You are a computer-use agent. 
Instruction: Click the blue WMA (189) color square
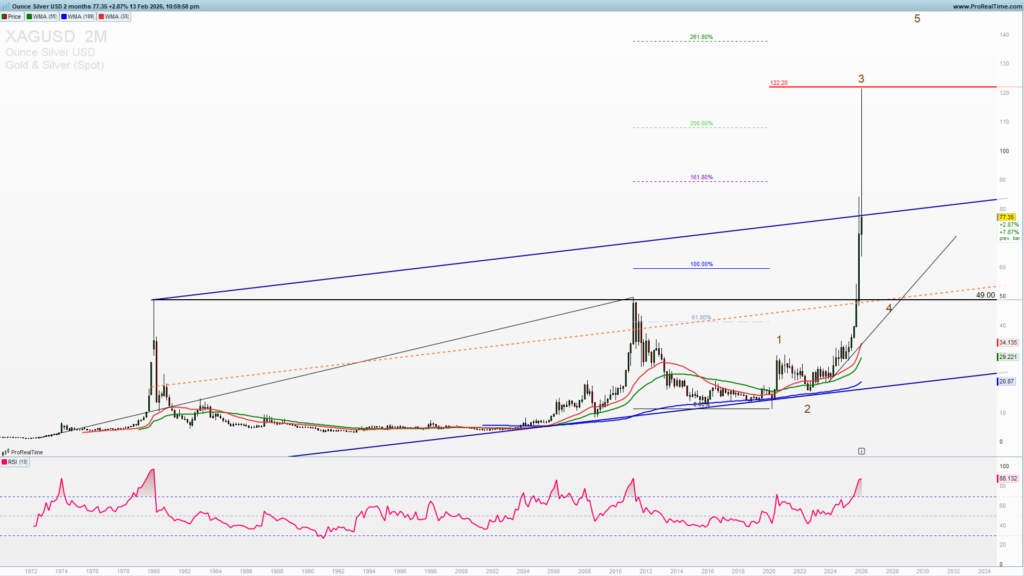pos(64,17)
